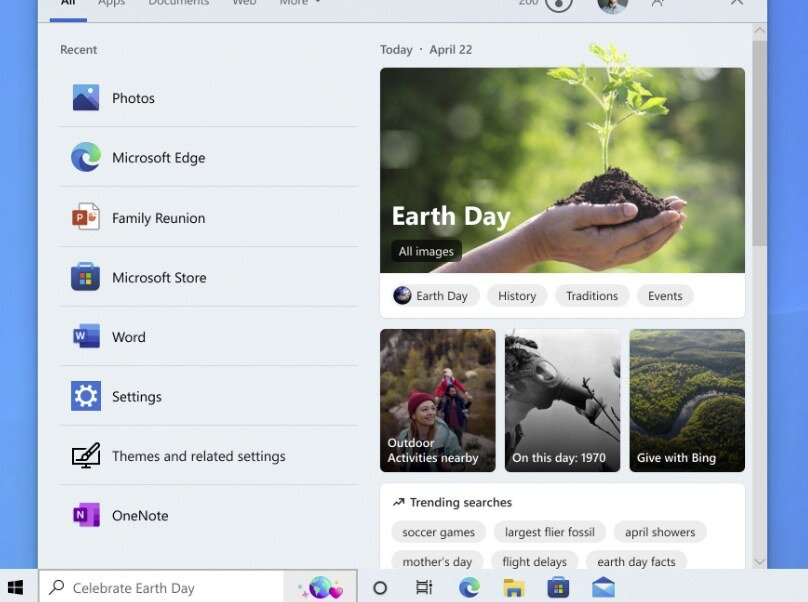Open the user profile avatar
The image size is (808, 602).
click(x=612, y=4)
